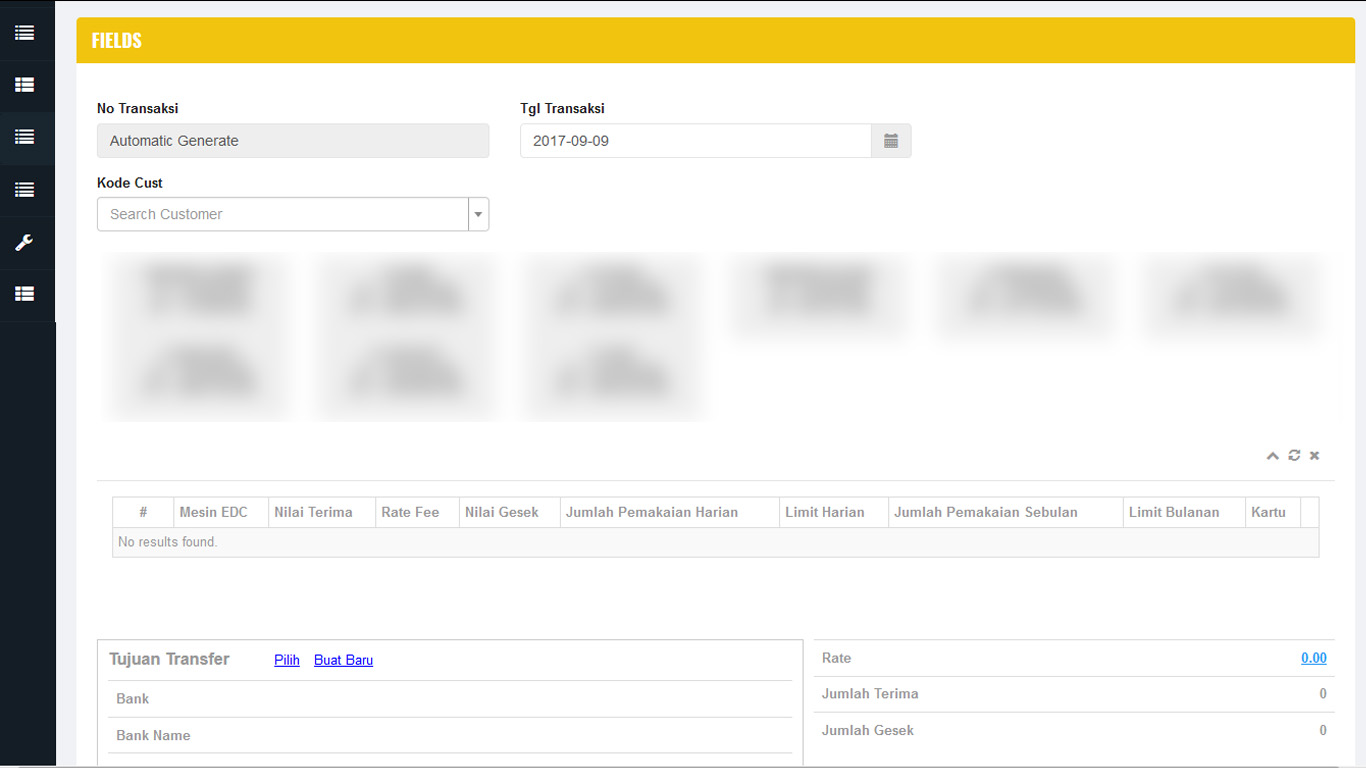Focus the Tgl Transaksi date field
This screenshot has height=768, width=1366.
695,141
